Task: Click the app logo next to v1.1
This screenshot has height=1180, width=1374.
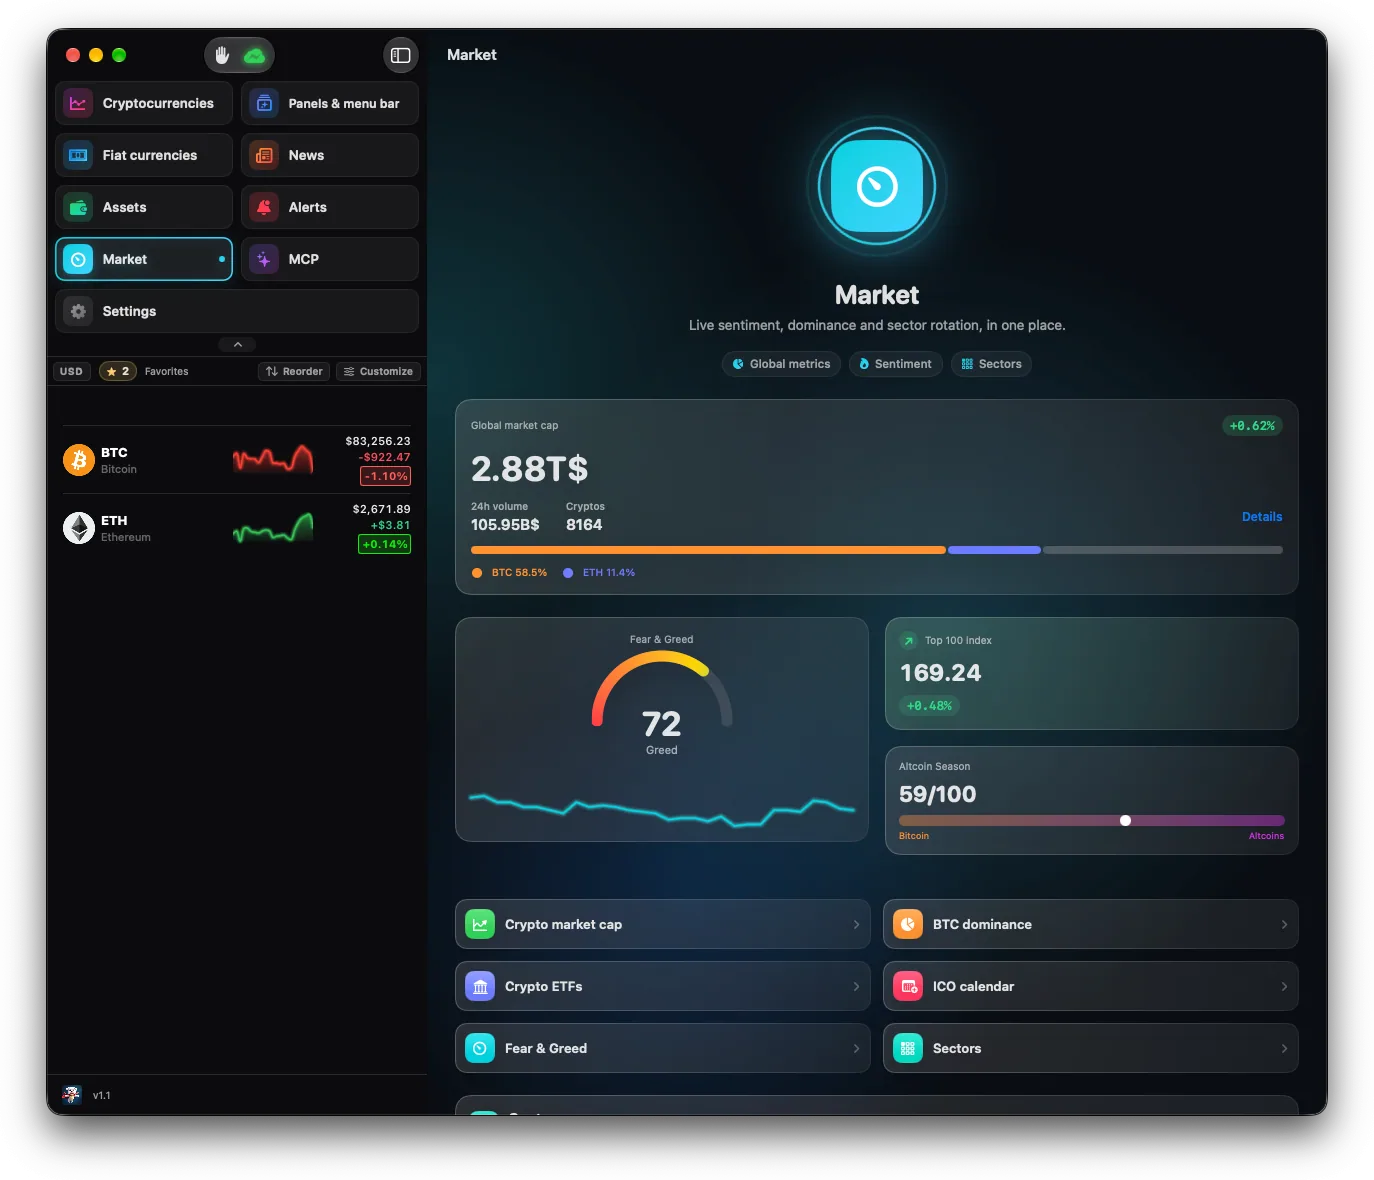Action: [x=72, y=1095]
